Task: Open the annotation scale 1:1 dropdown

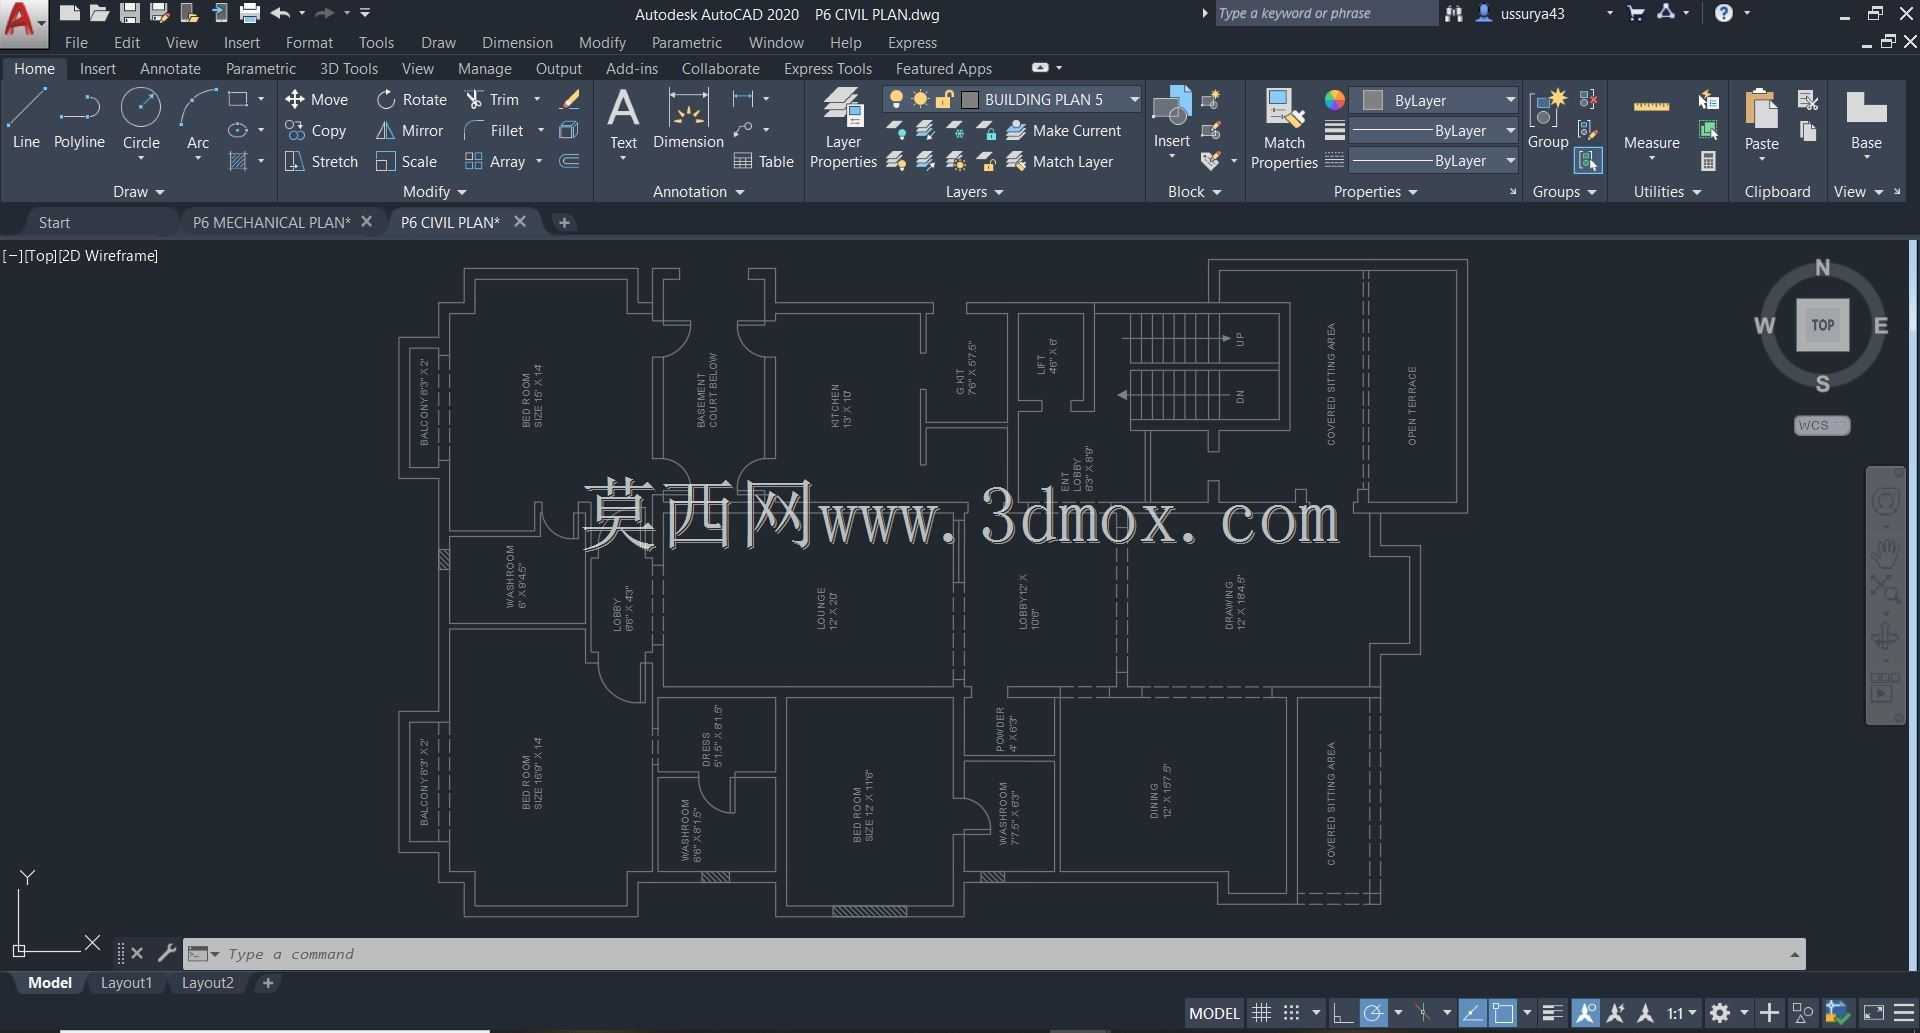Action: click(x=1682, y=1013)
